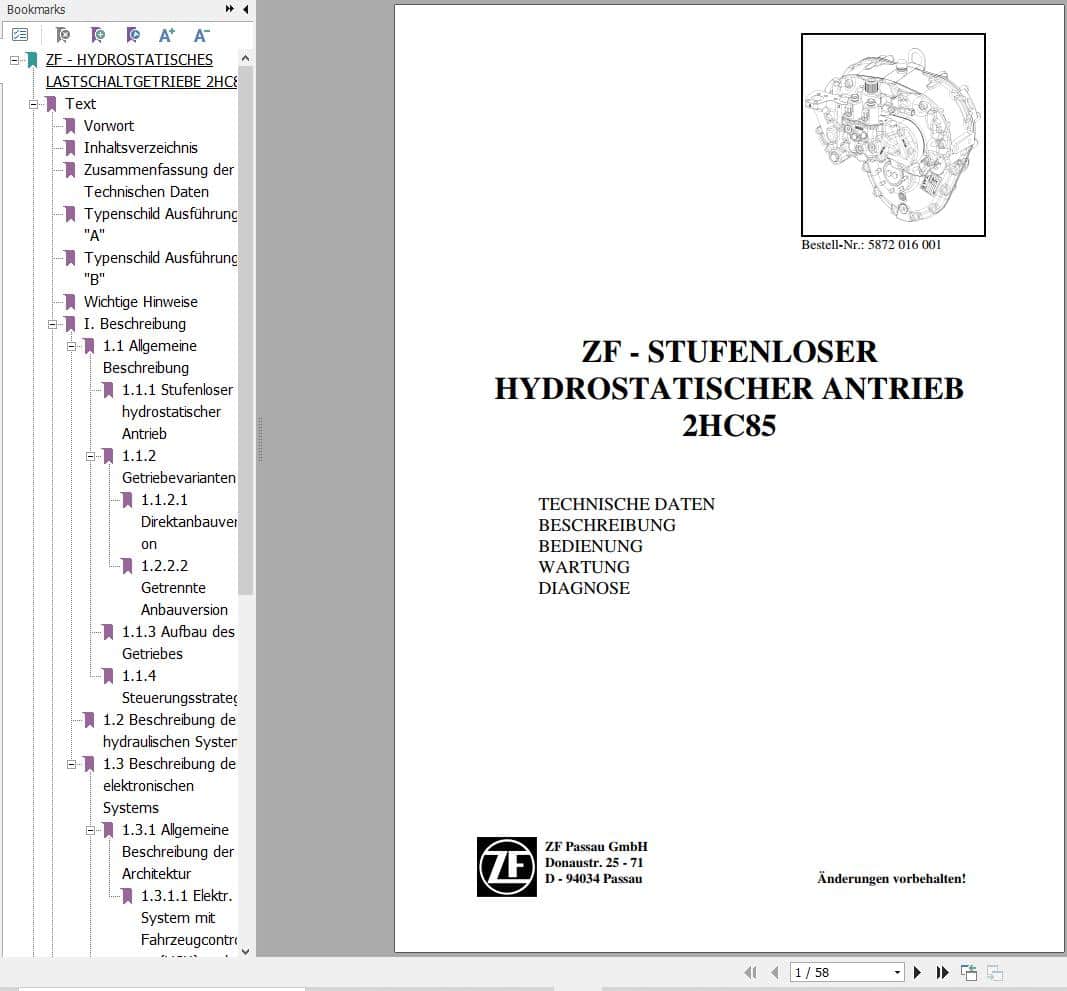Open 1.1.1 Stufenloser hydrostatischer Antrieb bookmark

178,412
